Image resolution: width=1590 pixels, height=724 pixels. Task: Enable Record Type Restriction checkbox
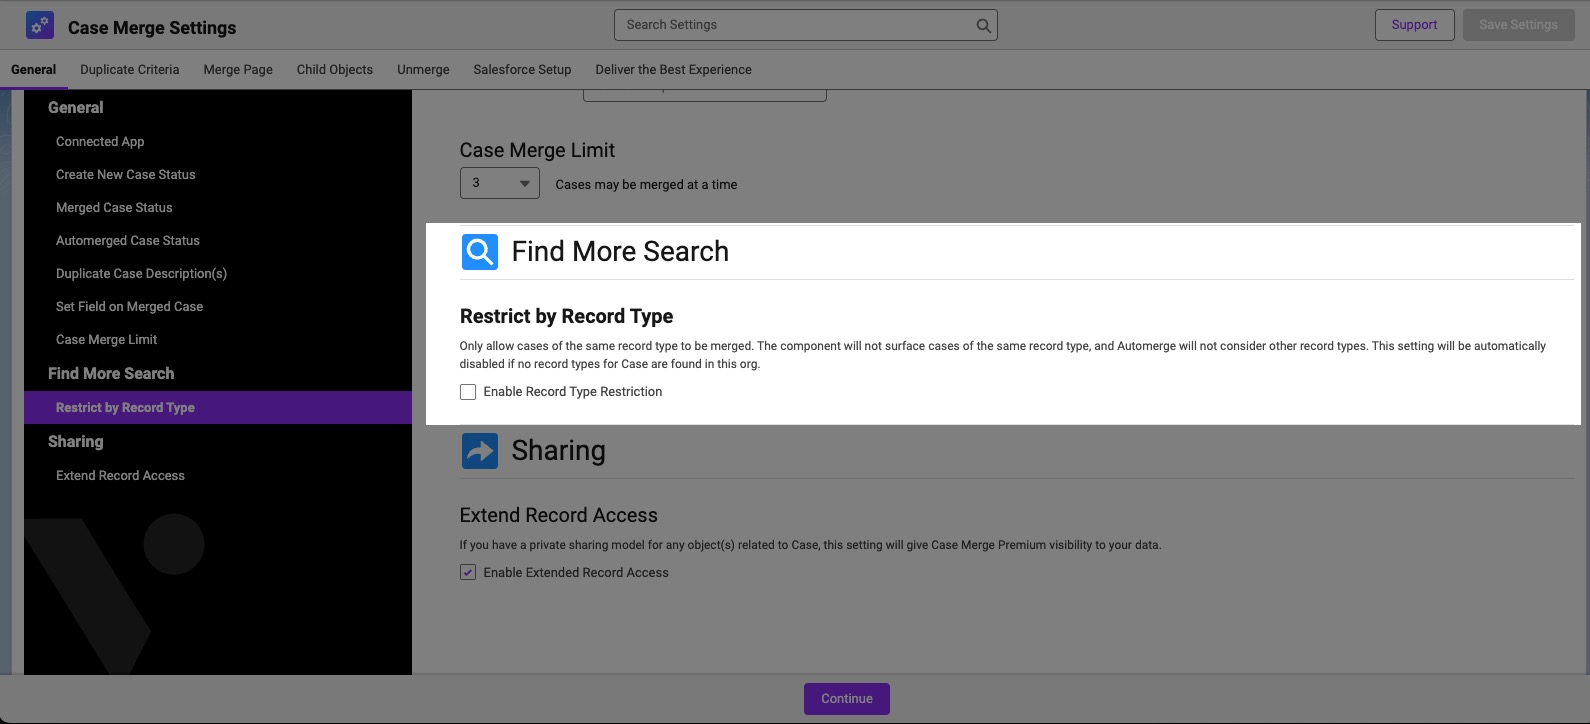pyautogui.click(x=468, y=392)
